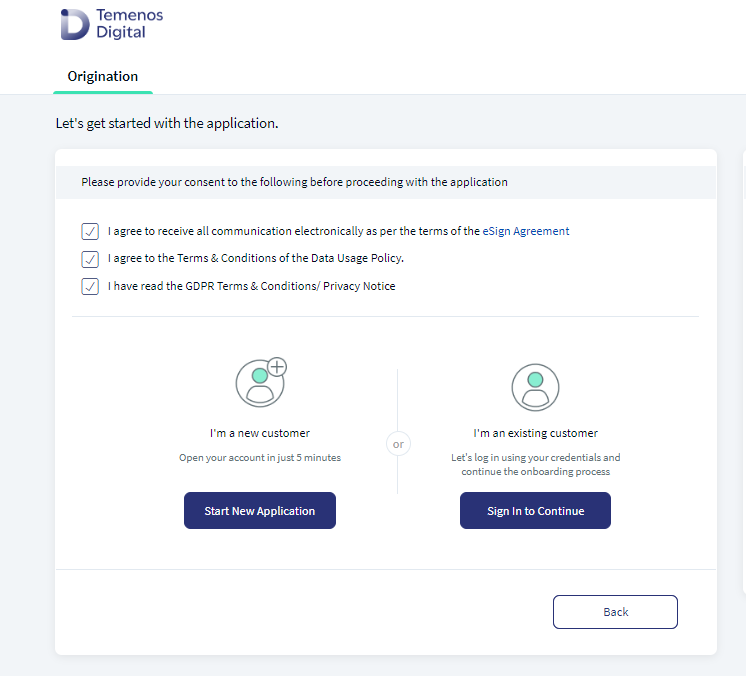Click "Let's get started with the application." heading
746x676 pixels.
click(167, 123)
